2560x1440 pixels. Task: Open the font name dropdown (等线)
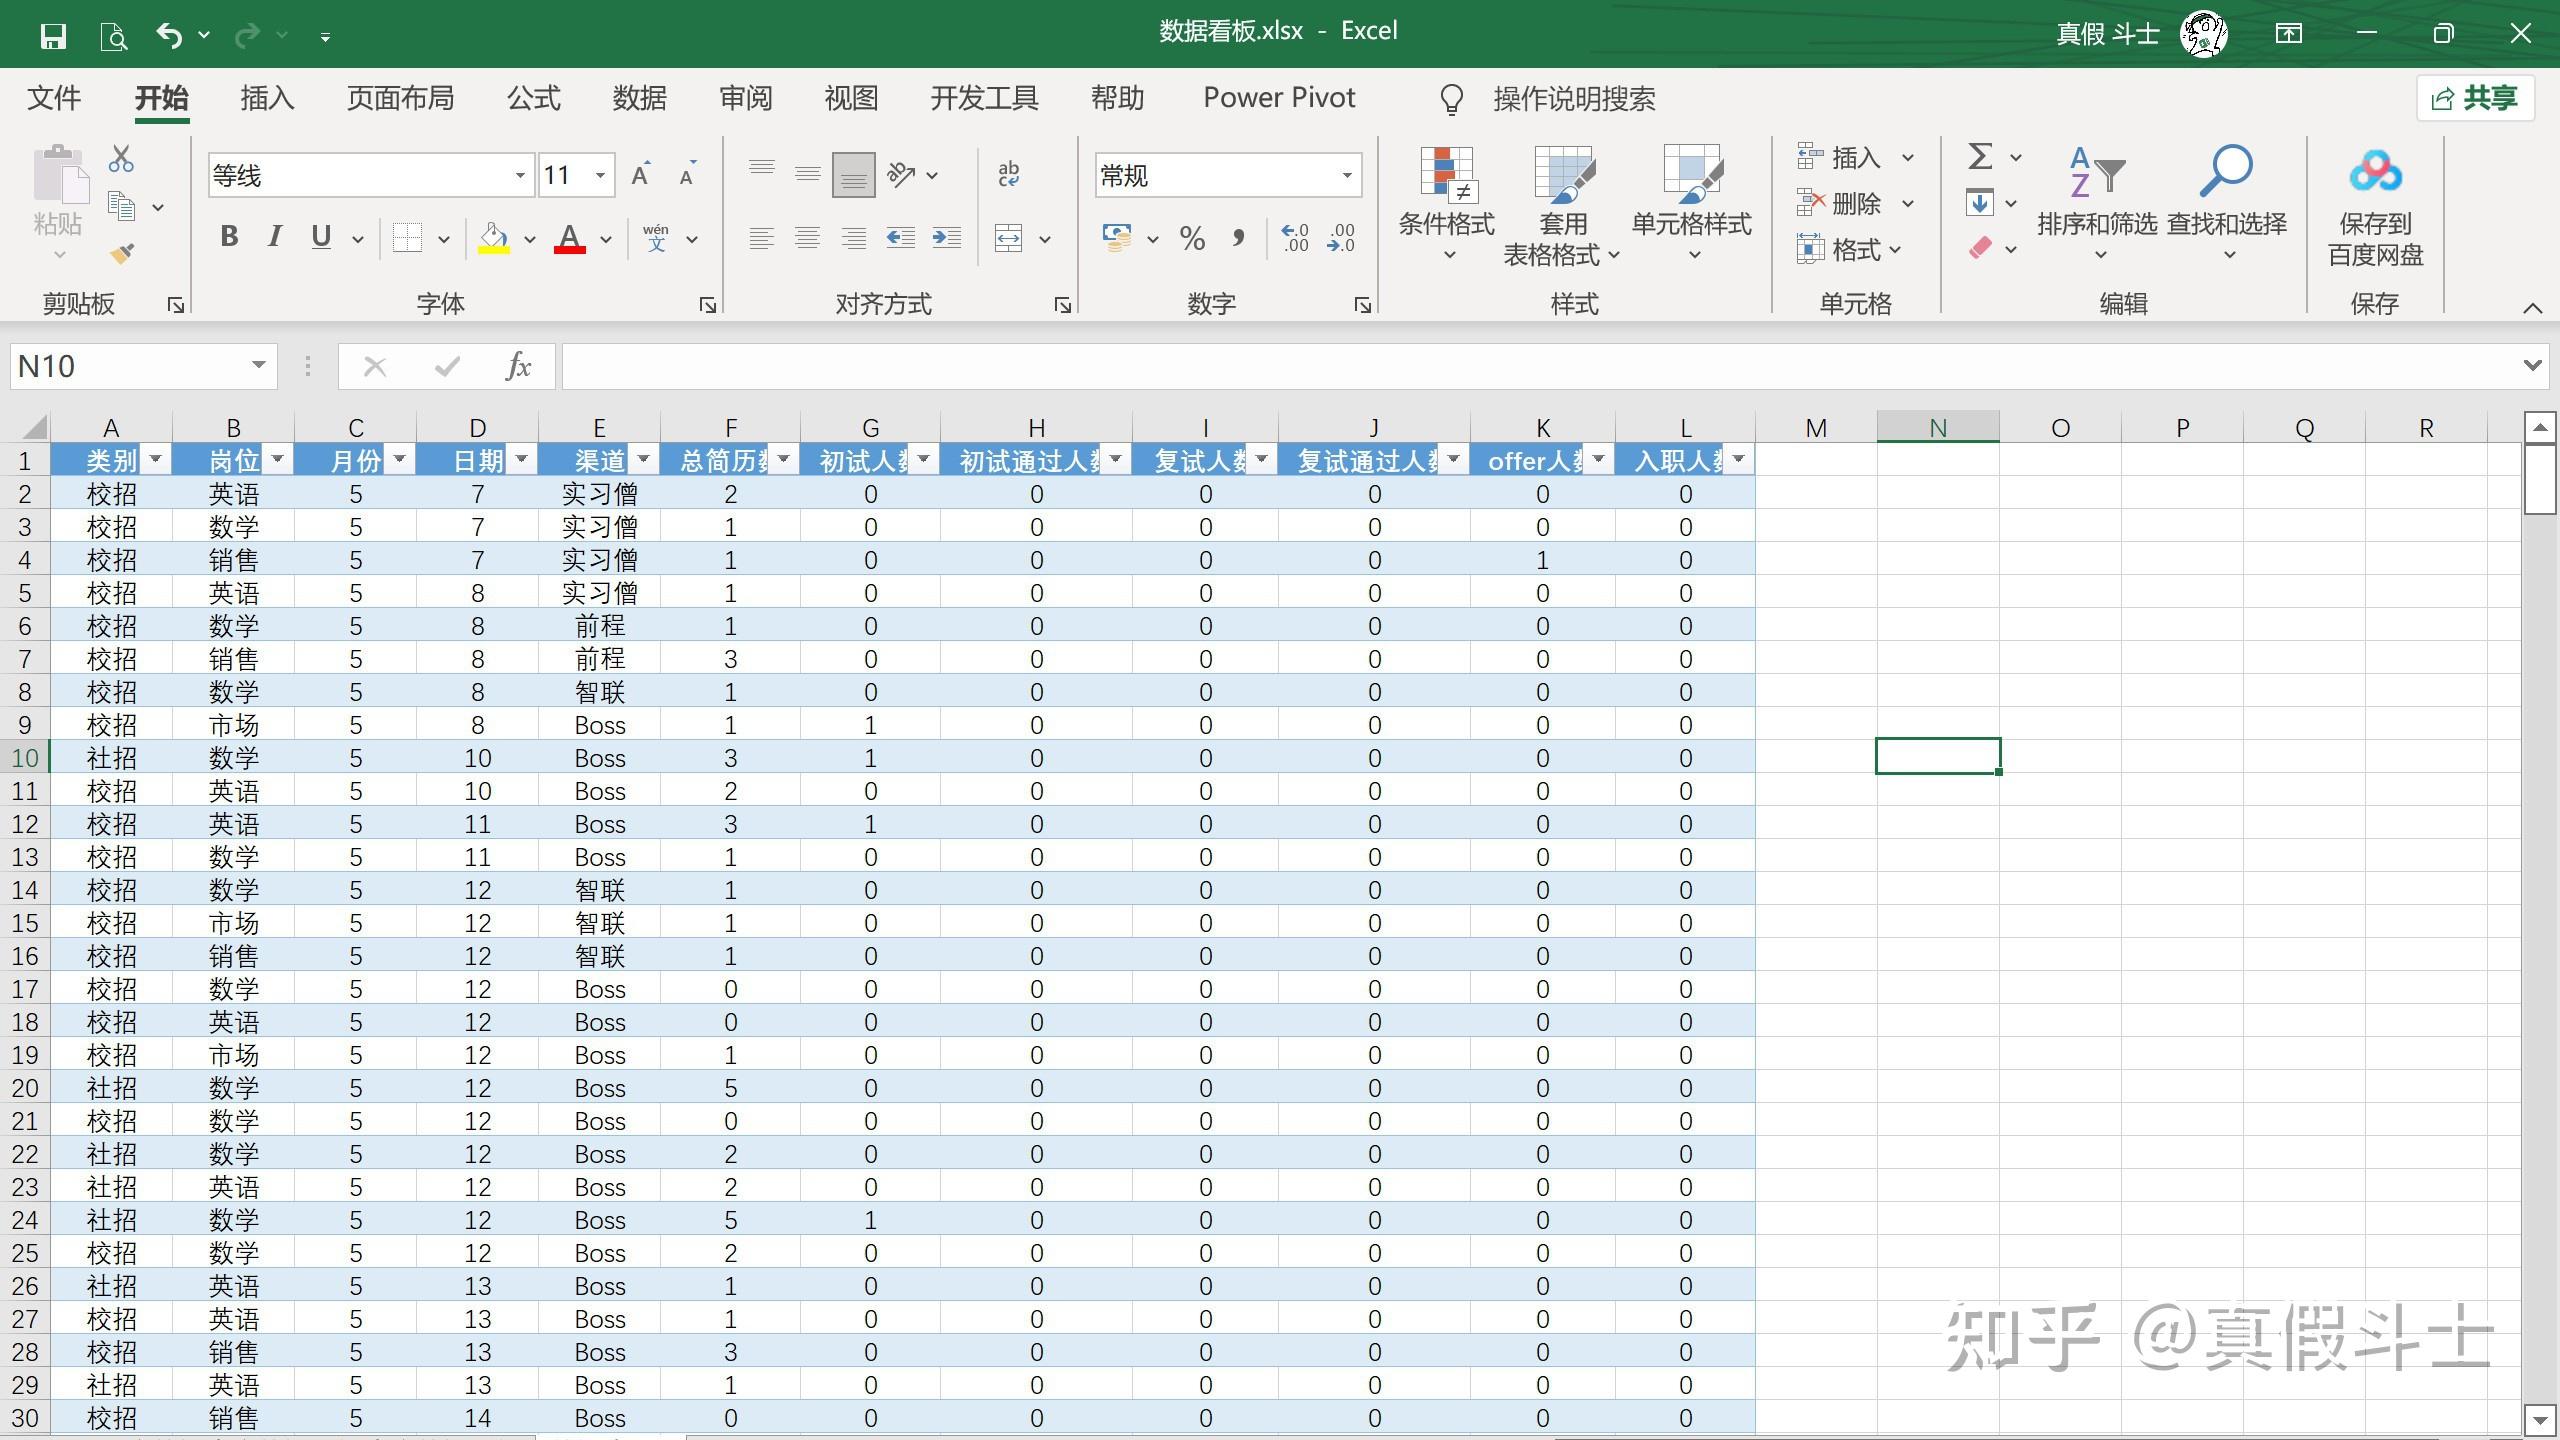[x=520, y=176]
